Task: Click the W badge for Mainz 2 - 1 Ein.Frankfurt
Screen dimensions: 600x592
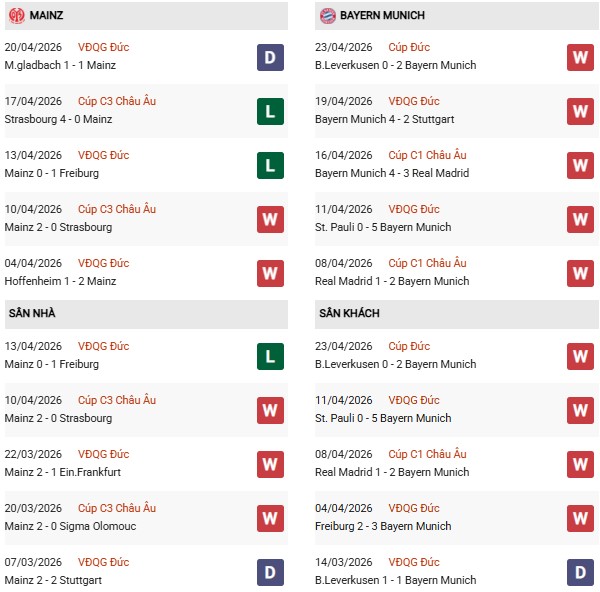Action: [x=270, y=464]
